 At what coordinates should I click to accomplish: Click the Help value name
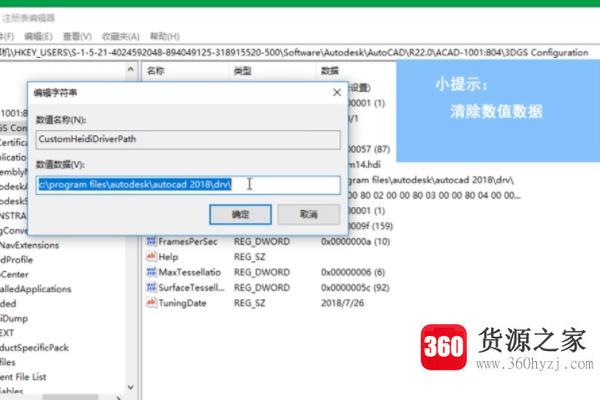[168, 257]
